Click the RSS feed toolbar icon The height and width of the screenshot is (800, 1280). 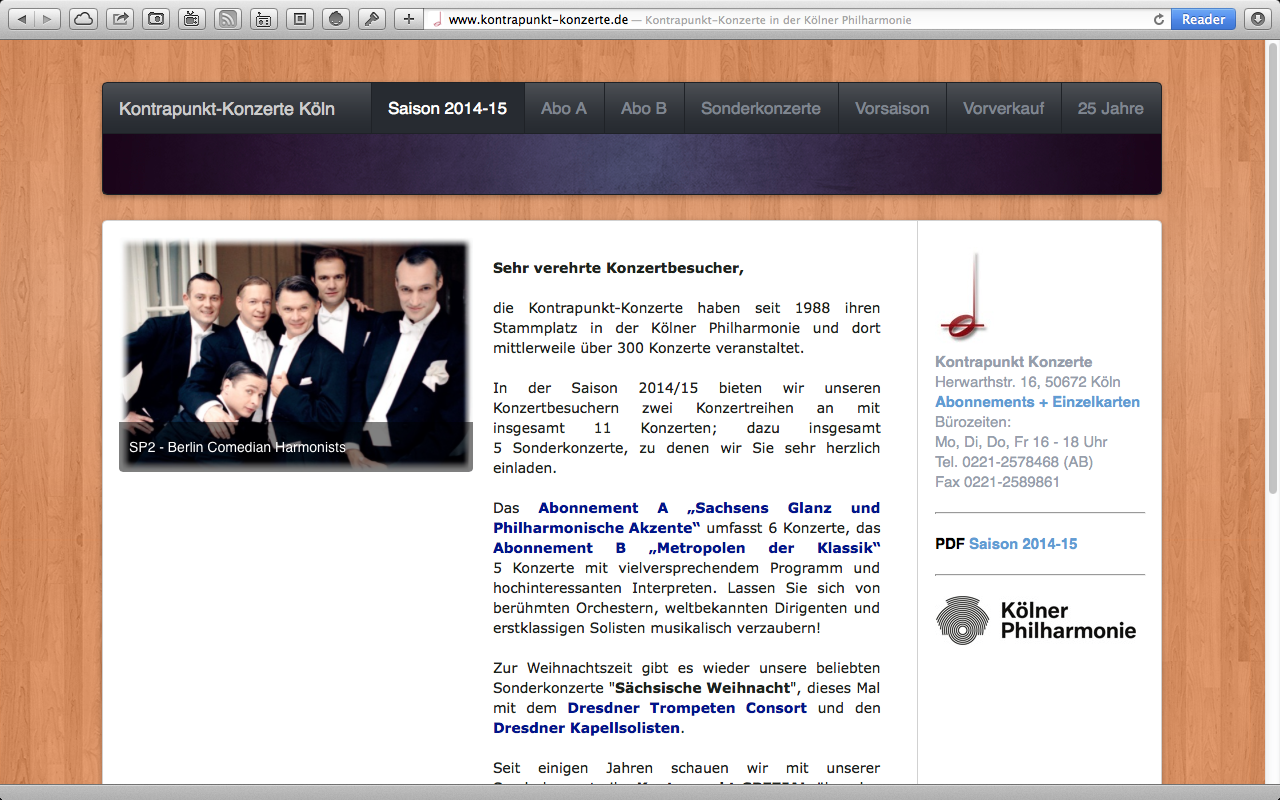pos(228,19)
